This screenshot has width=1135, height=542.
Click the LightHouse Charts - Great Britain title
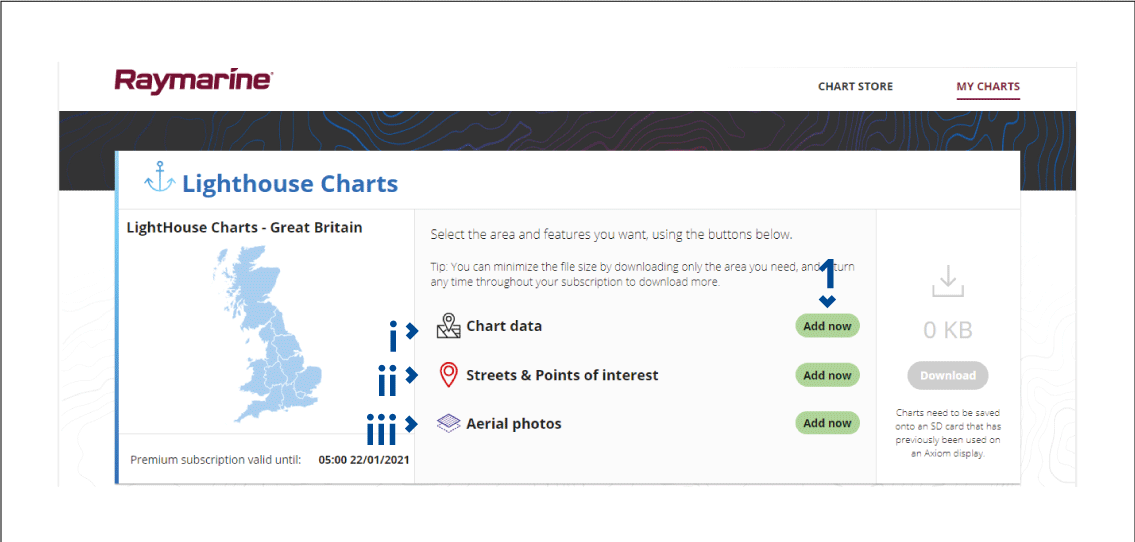(x=245, y=227)
